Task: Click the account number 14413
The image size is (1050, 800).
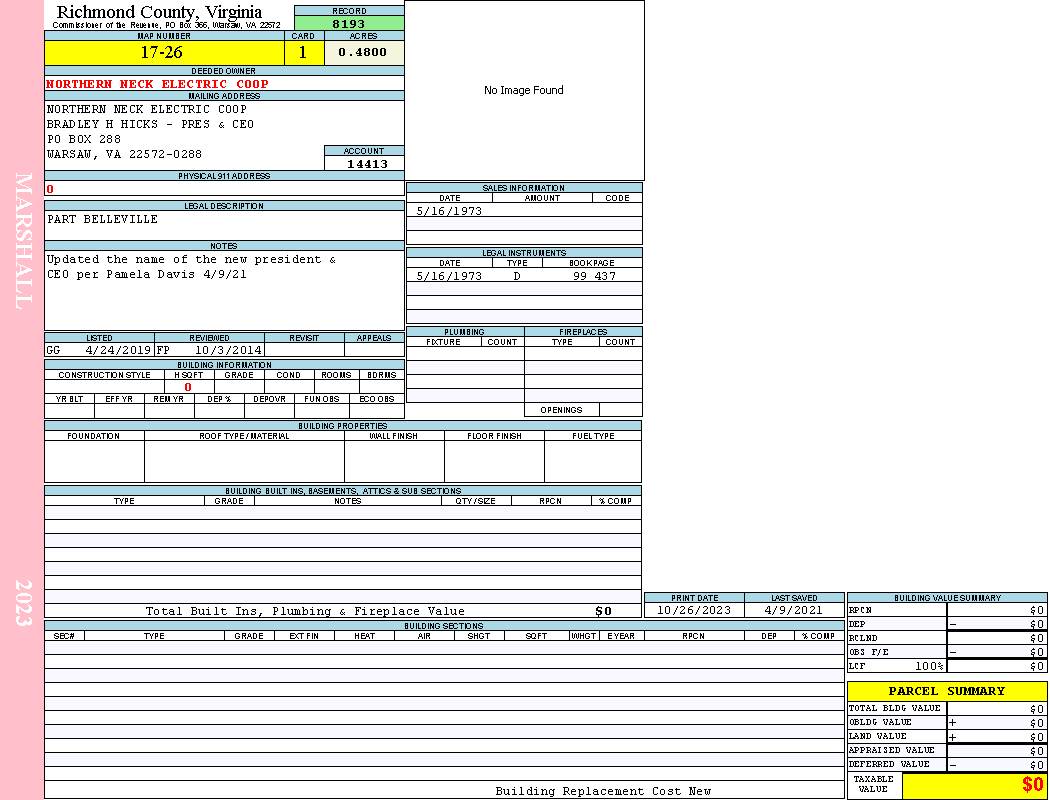Action: [x=367, y=164]
